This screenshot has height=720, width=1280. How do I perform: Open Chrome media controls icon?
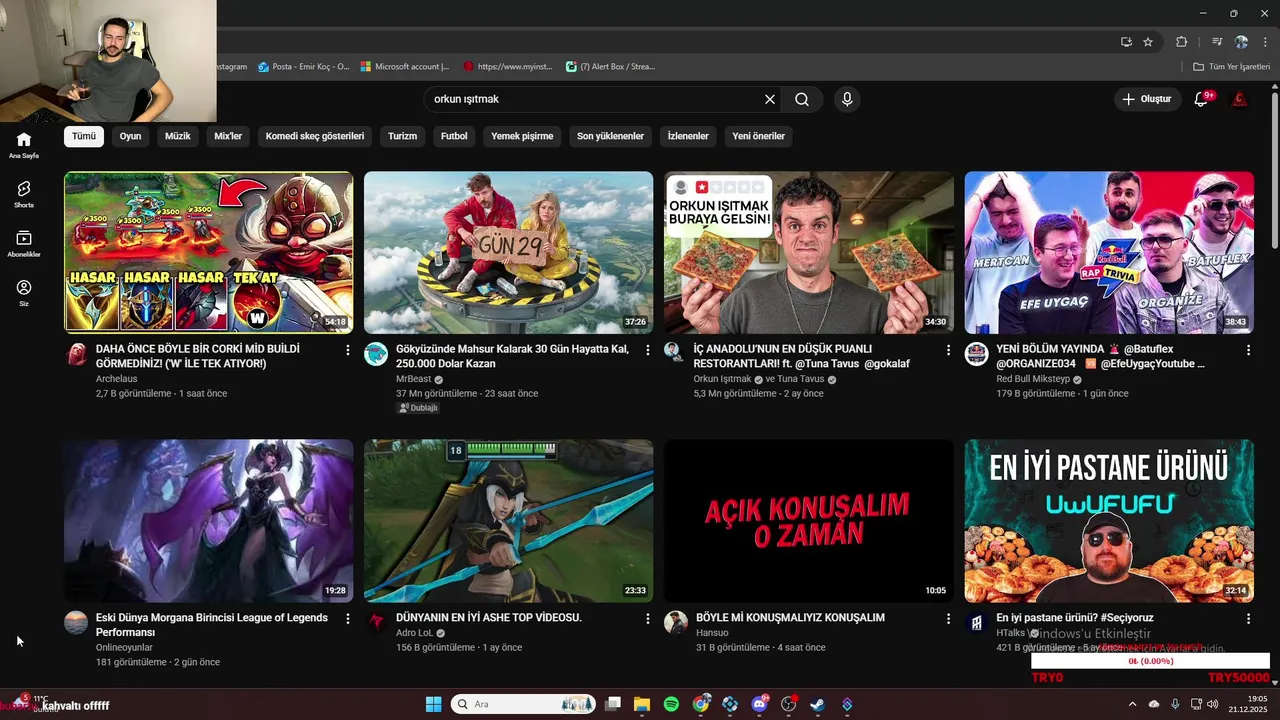click(x=1217, y=42)
